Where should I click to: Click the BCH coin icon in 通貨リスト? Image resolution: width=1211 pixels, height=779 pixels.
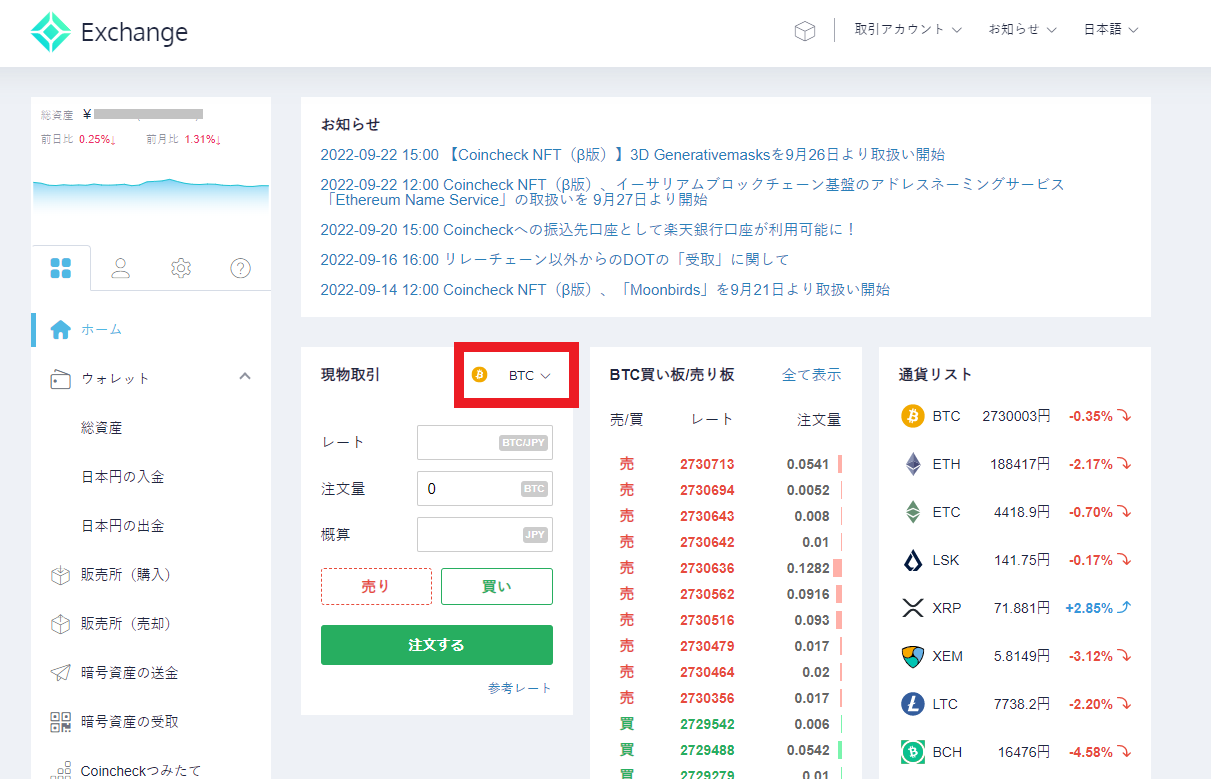[913, 752]
